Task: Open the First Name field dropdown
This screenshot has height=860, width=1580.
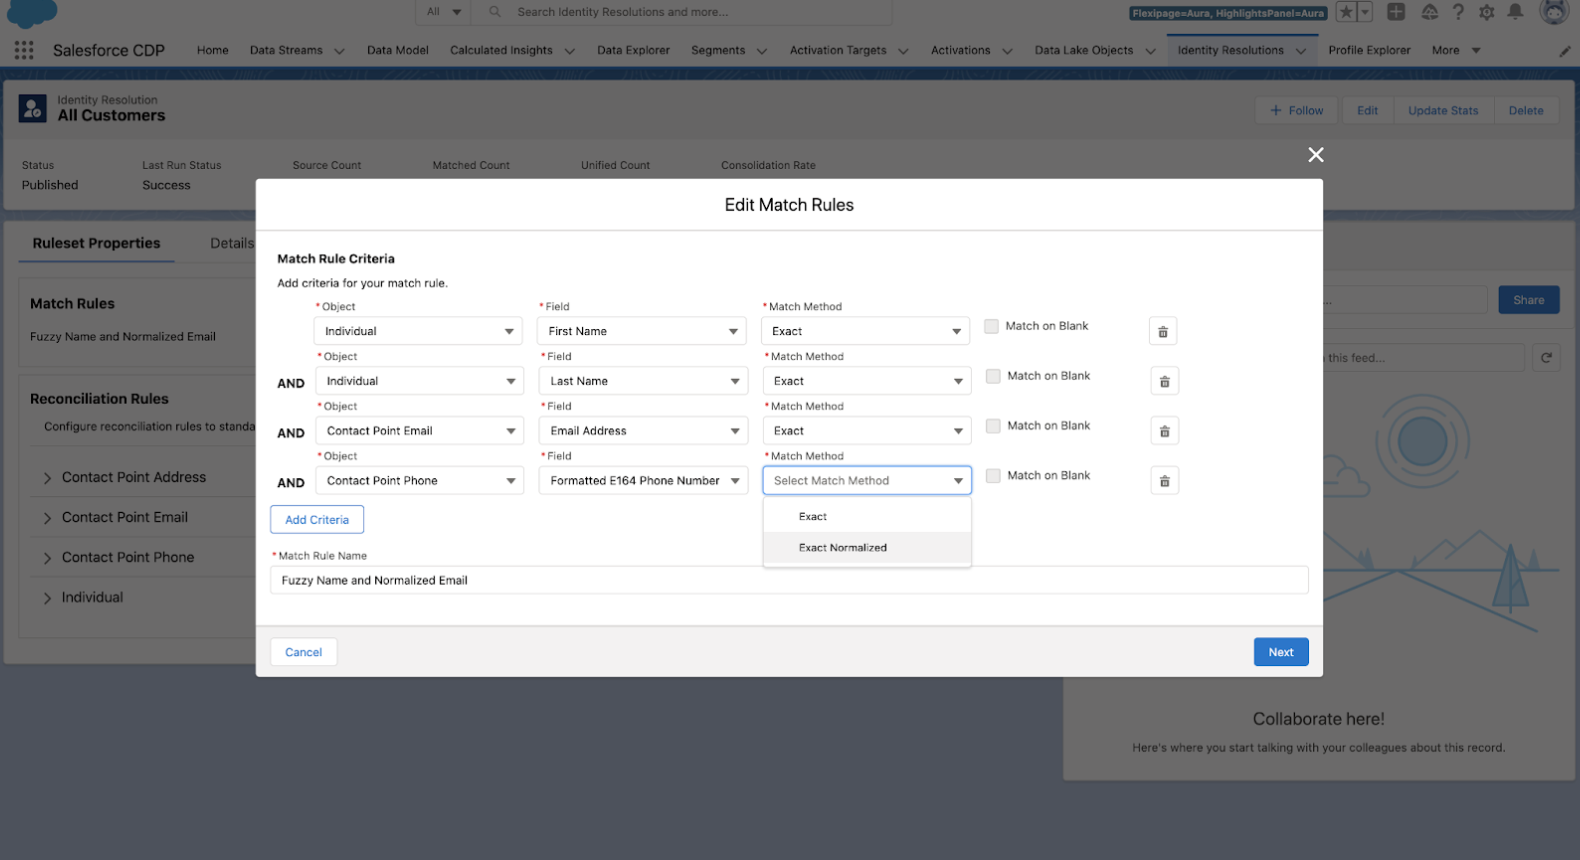Action: pyautogui.click(x=641, y=331)
